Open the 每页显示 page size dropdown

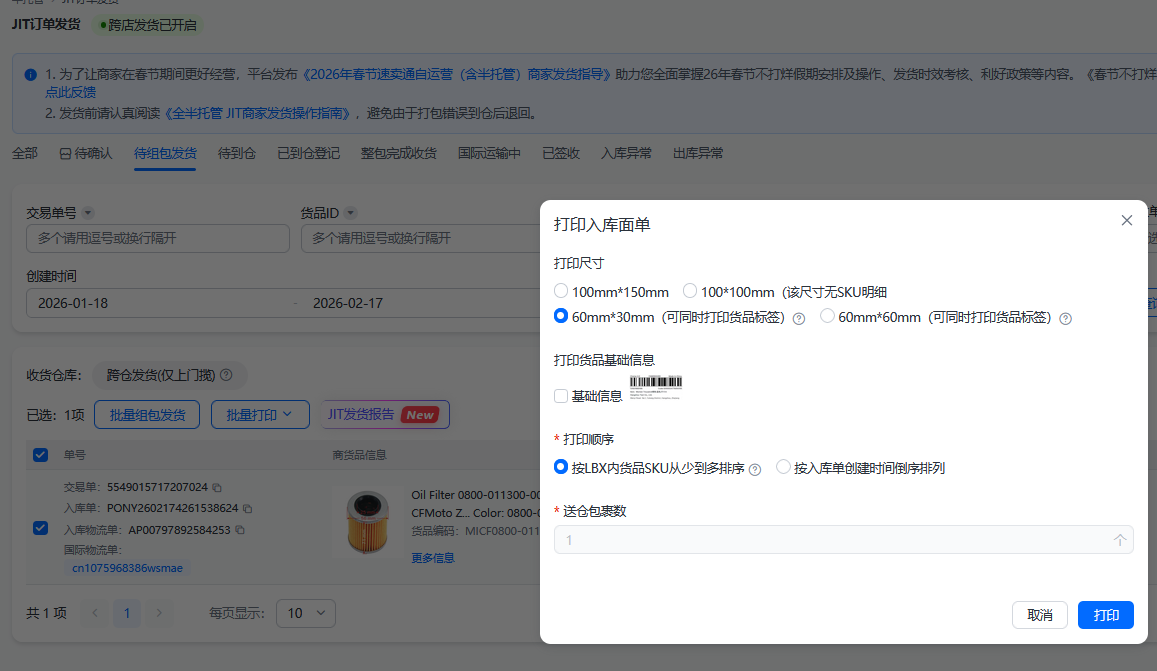(306, 613)
